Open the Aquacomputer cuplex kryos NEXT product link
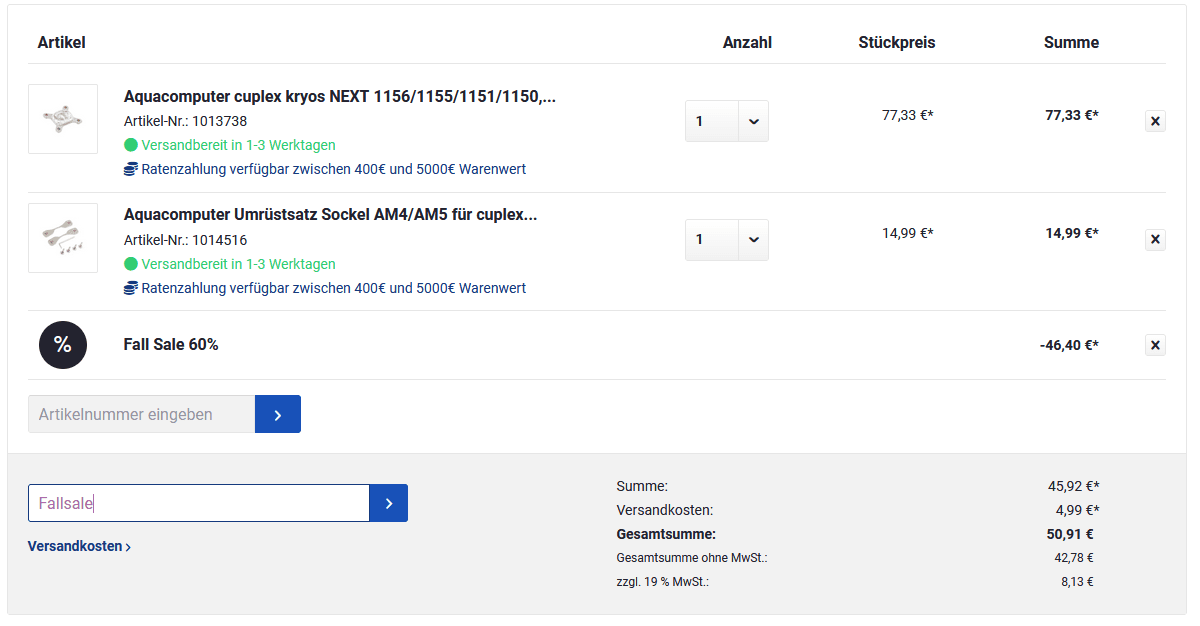 (340, 97)
